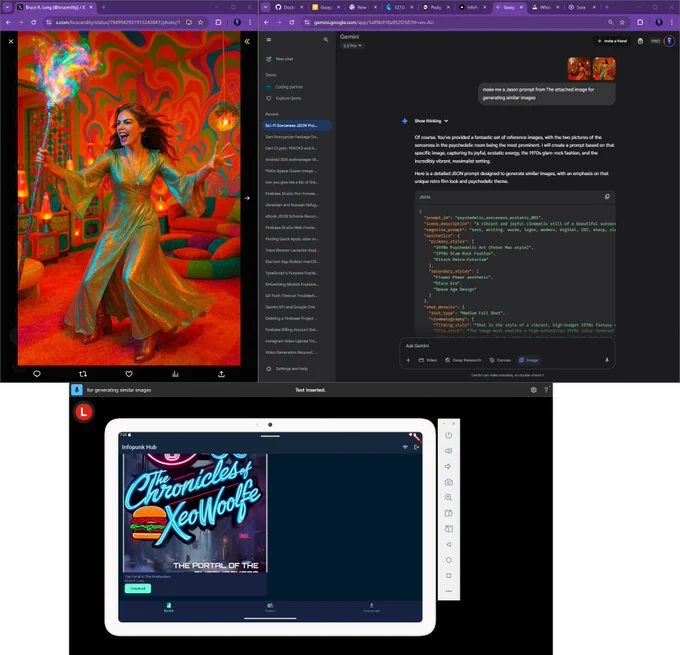Lower emulator volume
This screenshot has width=680, height=655.
[448, 466]
